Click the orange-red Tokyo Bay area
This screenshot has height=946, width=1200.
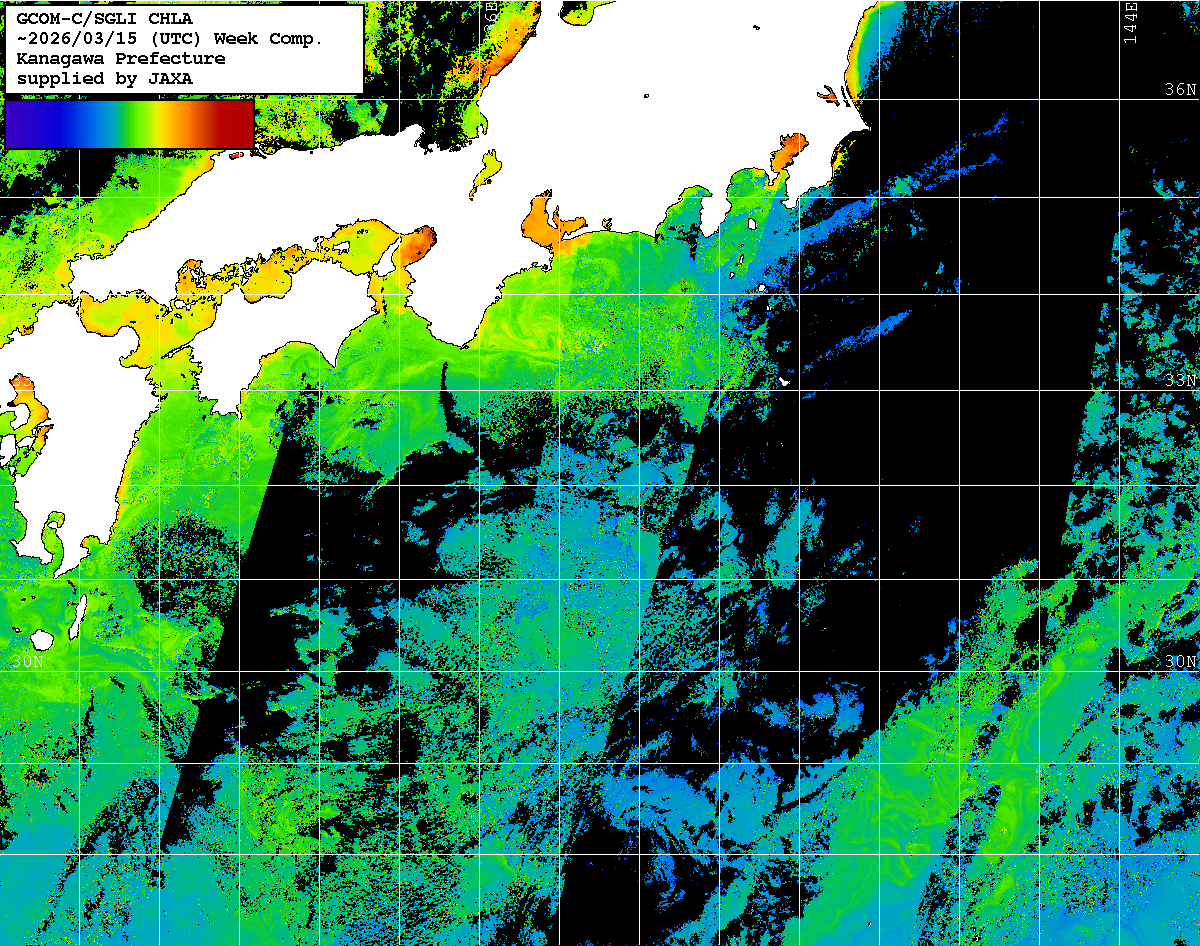(x=787, y=153)
